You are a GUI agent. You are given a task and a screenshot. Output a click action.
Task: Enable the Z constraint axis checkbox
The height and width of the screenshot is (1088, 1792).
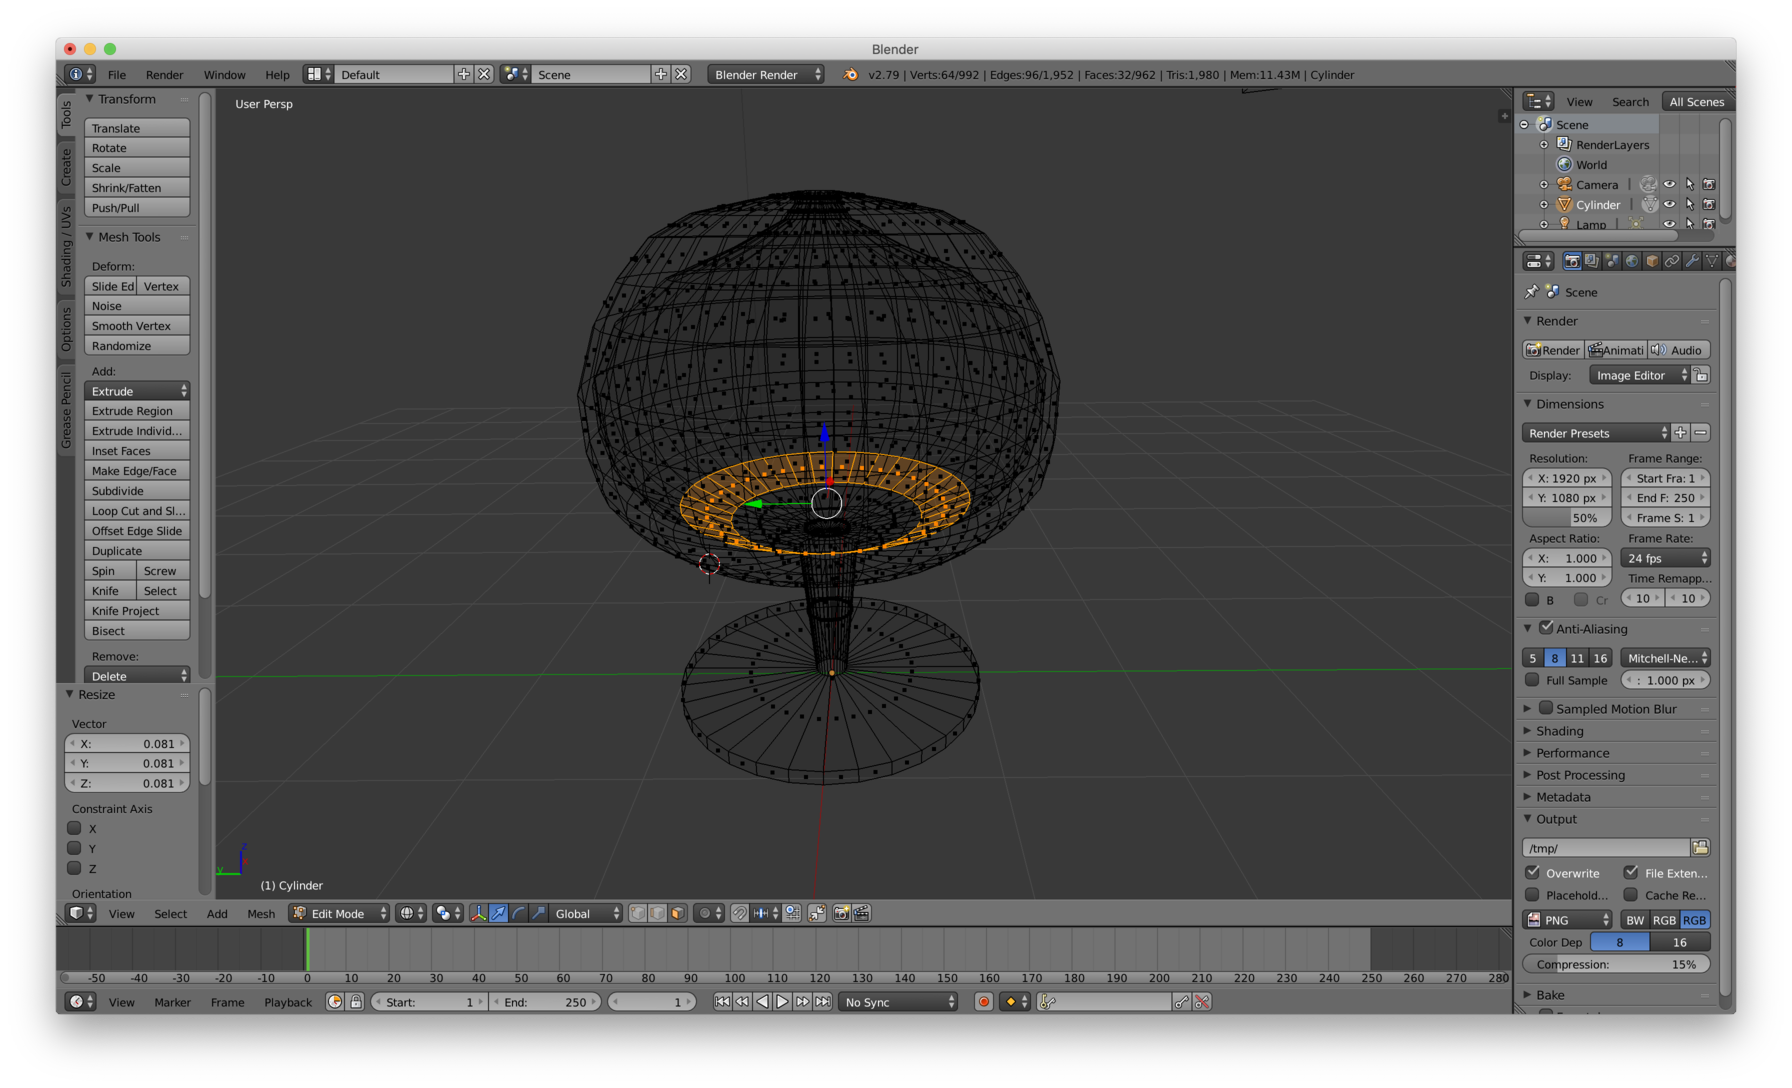point(74,868)
